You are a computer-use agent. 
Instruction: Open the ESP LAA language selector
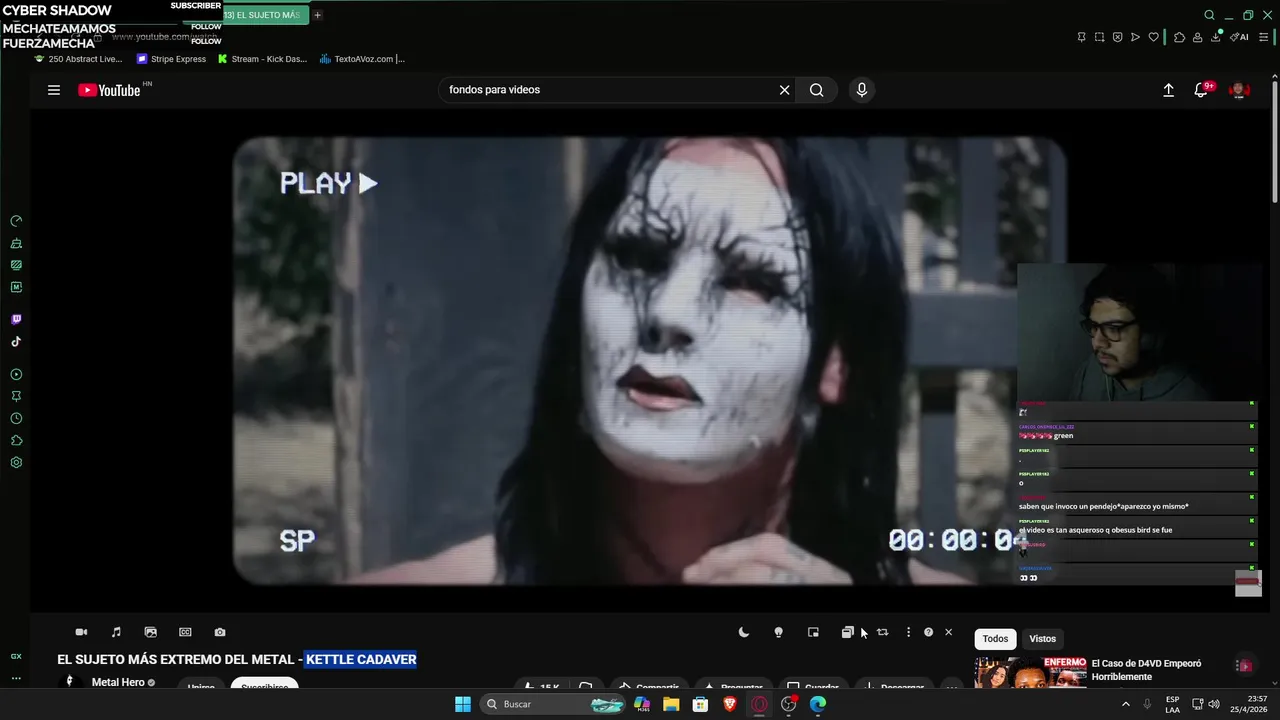[1172, 704]
